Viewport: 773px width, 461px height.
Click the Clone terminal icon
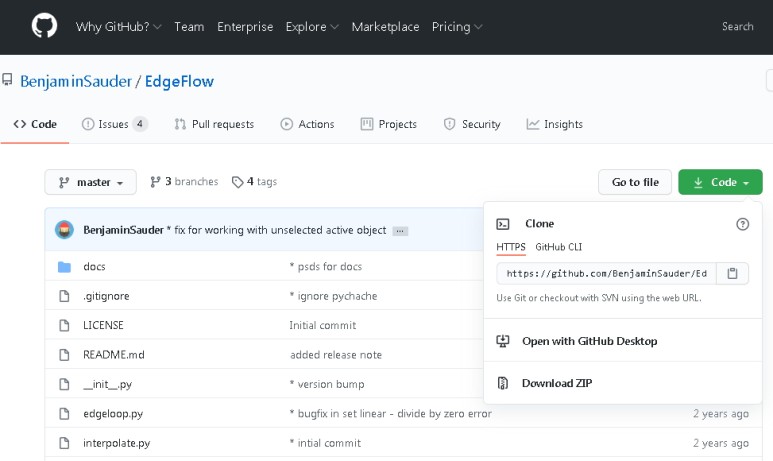click(x=503, y=224)
